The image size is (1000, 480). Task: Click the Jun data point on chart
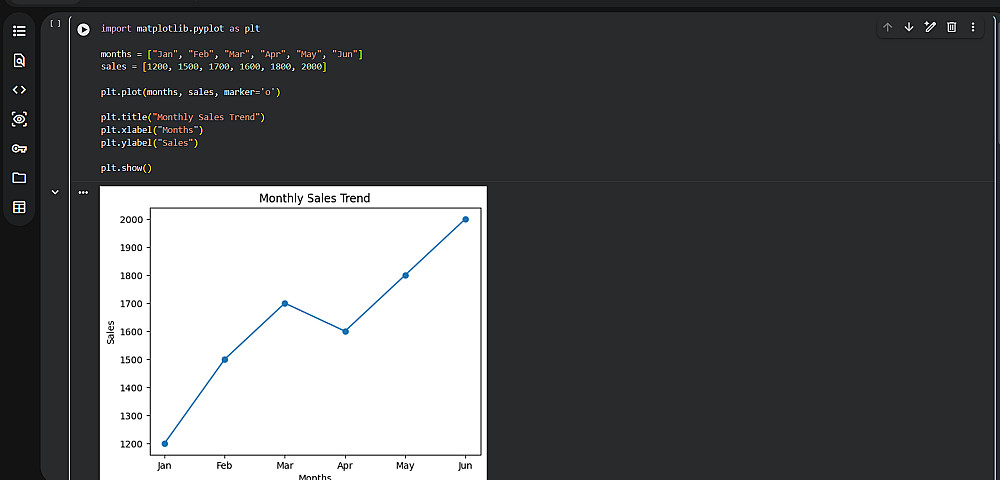coord(465,219)
